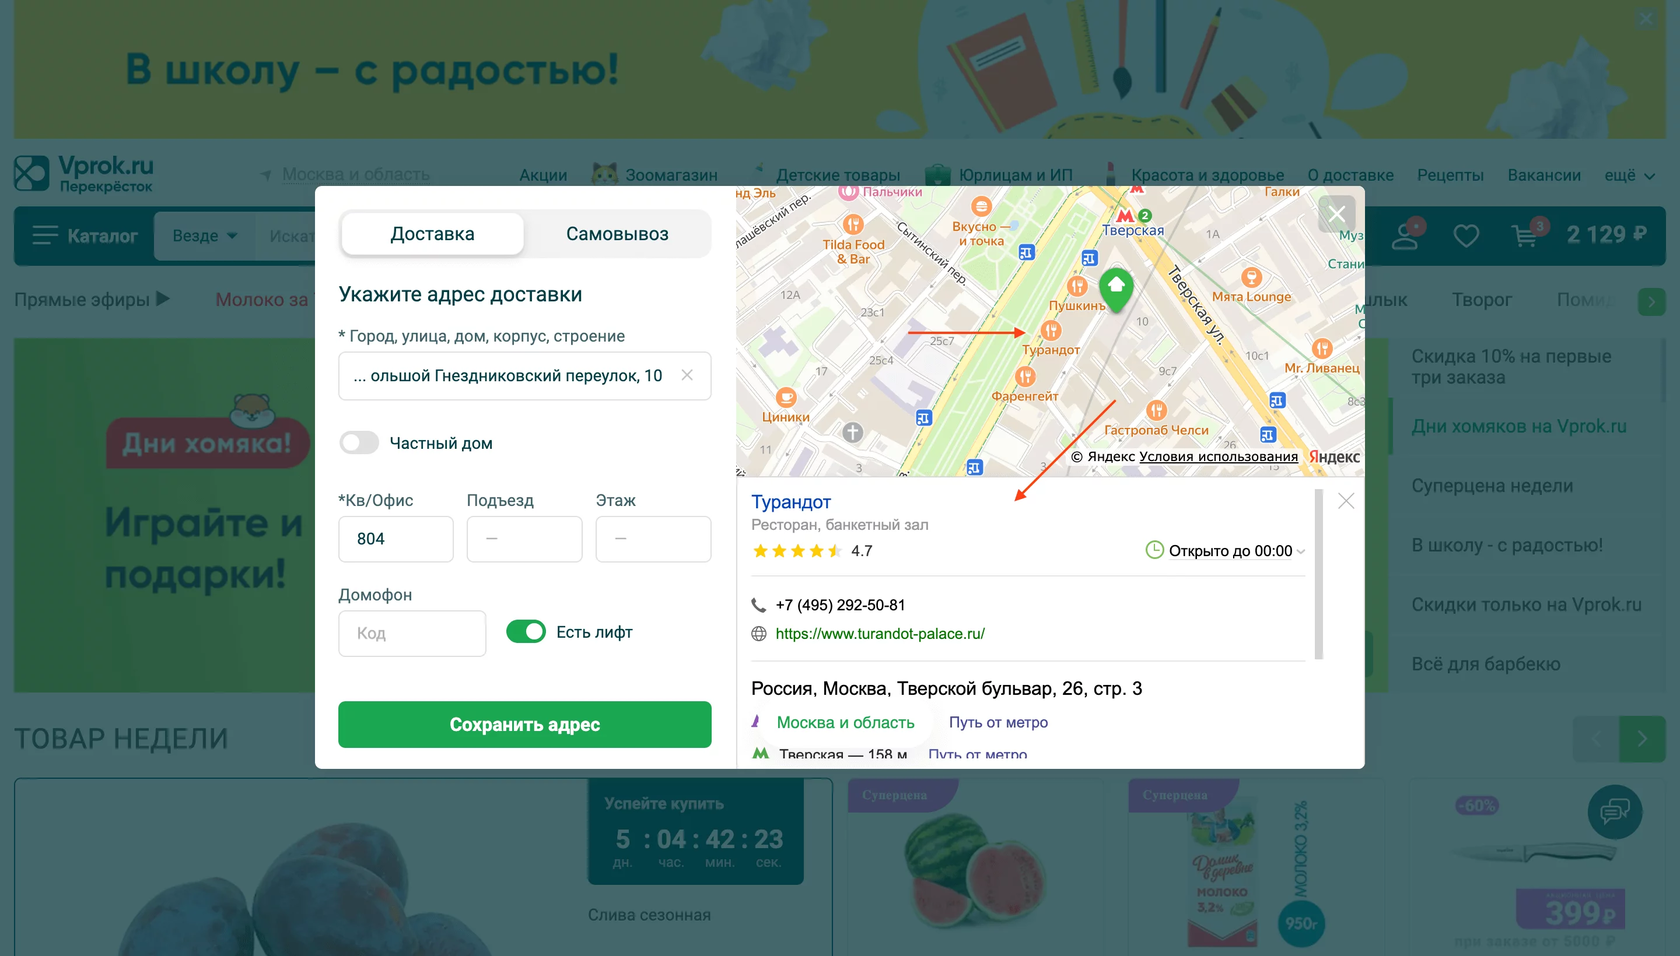Click the Москва и область link in card
Viewport: 1680px width, 956px height.
[845, 723]
